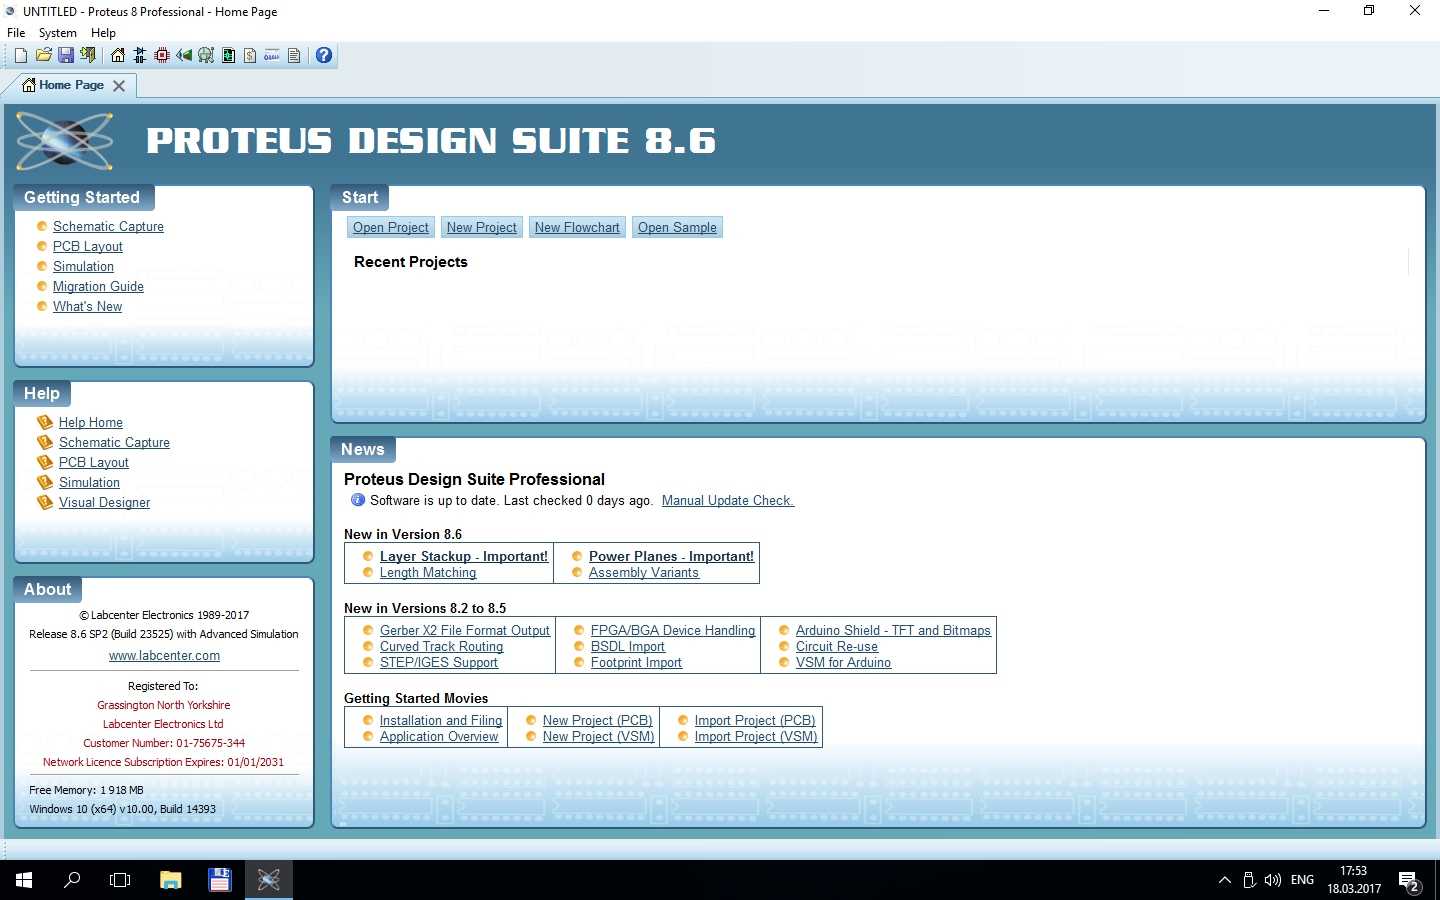This screenshot has height=900, width=1440.
Task: Launch the 3D Visualizer toolbar icon
Action: tap(184, 56)
